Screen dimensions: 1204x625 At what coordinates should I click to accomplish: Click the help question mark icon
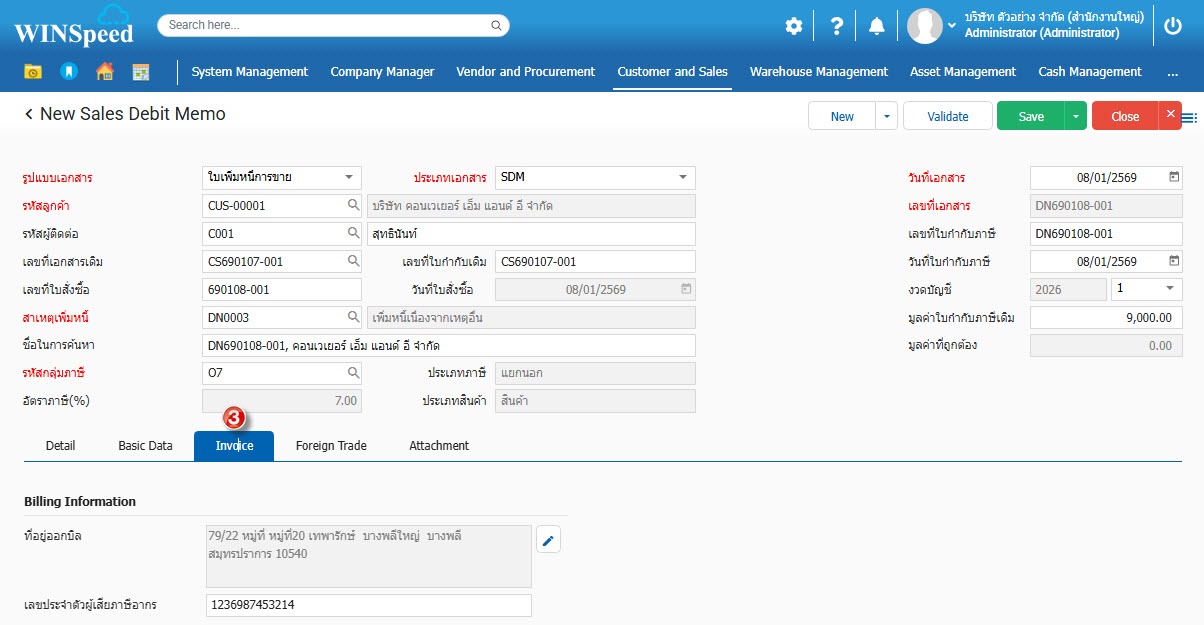[836, 26]
